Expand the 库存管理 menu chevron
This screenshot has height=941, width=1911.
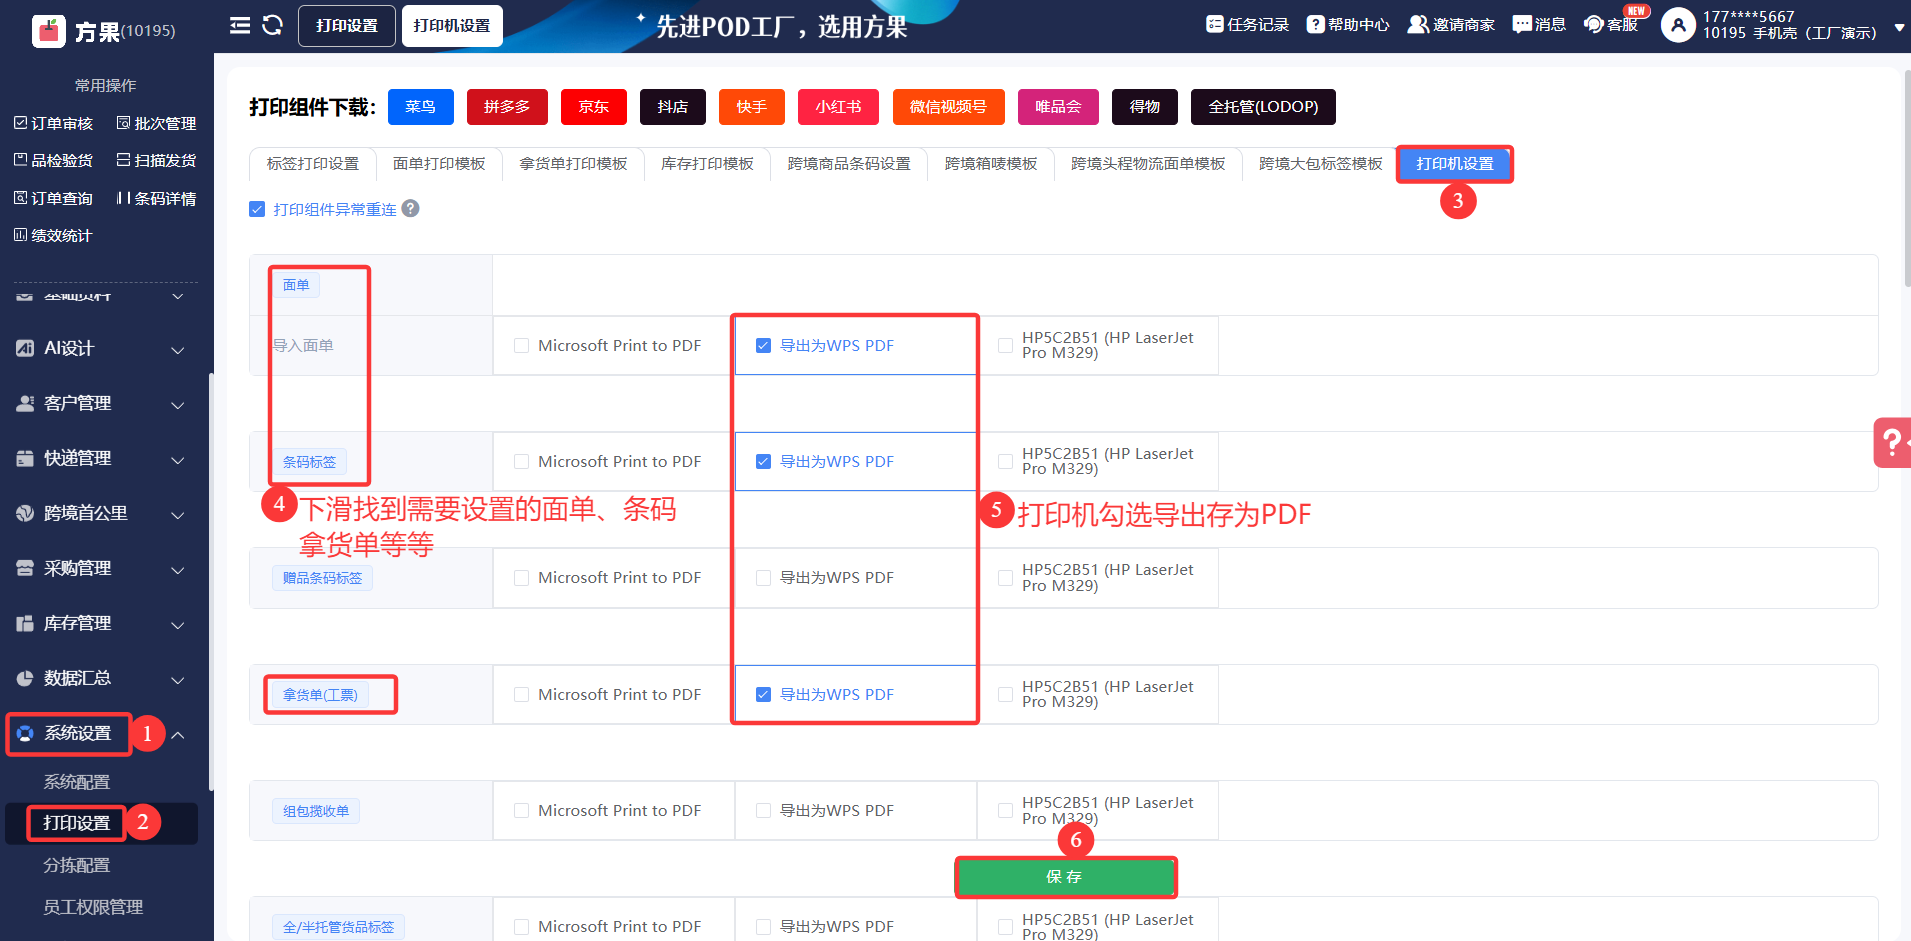click(178, 625)
